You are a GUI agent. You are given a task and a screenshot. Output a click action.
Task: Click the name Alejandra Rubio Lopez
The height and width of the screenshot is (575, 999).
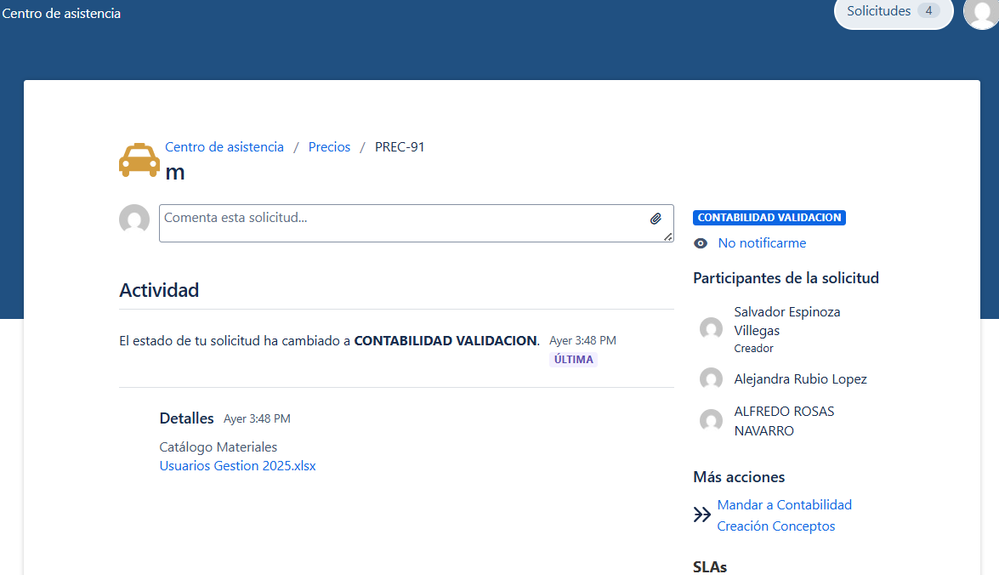tap(800, 380)
